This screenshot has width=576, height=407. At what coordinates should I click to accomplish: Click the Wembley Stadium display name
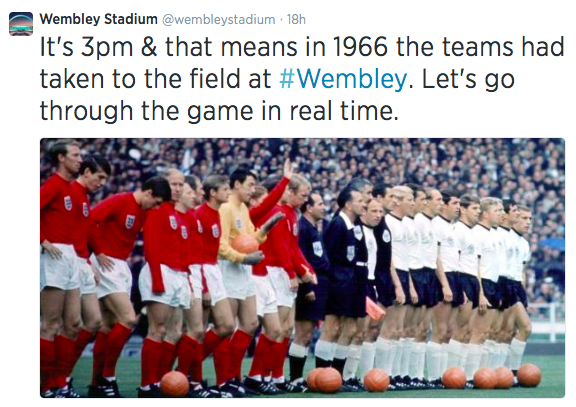98,19
